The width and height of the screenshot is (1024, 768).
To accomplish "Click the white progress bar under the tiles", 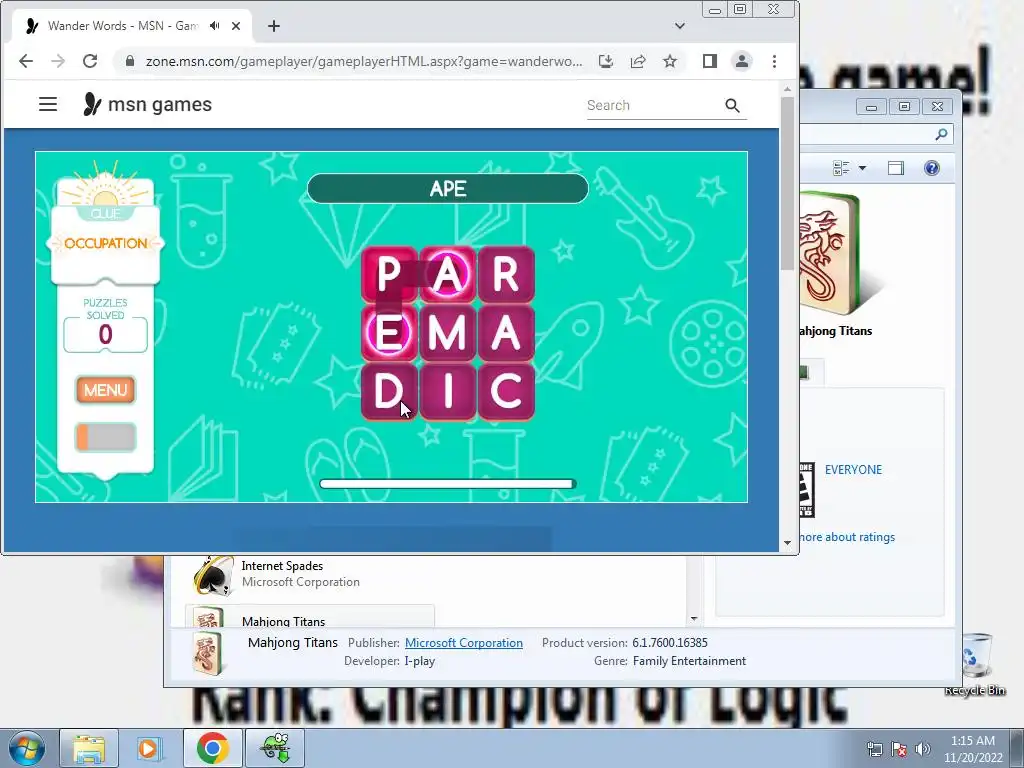I will tap(447, 484).
